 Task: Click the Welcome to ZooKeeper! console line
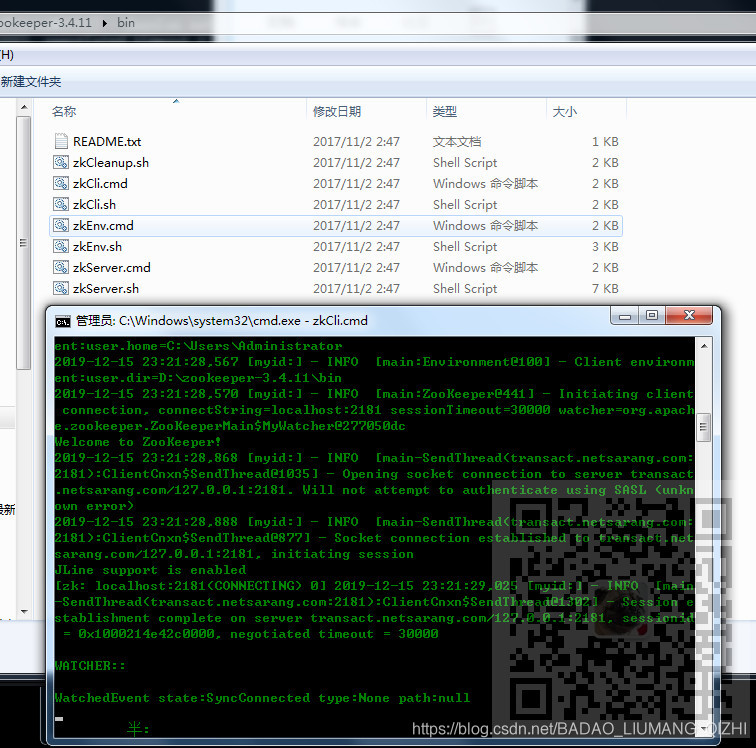pos(138,442)
